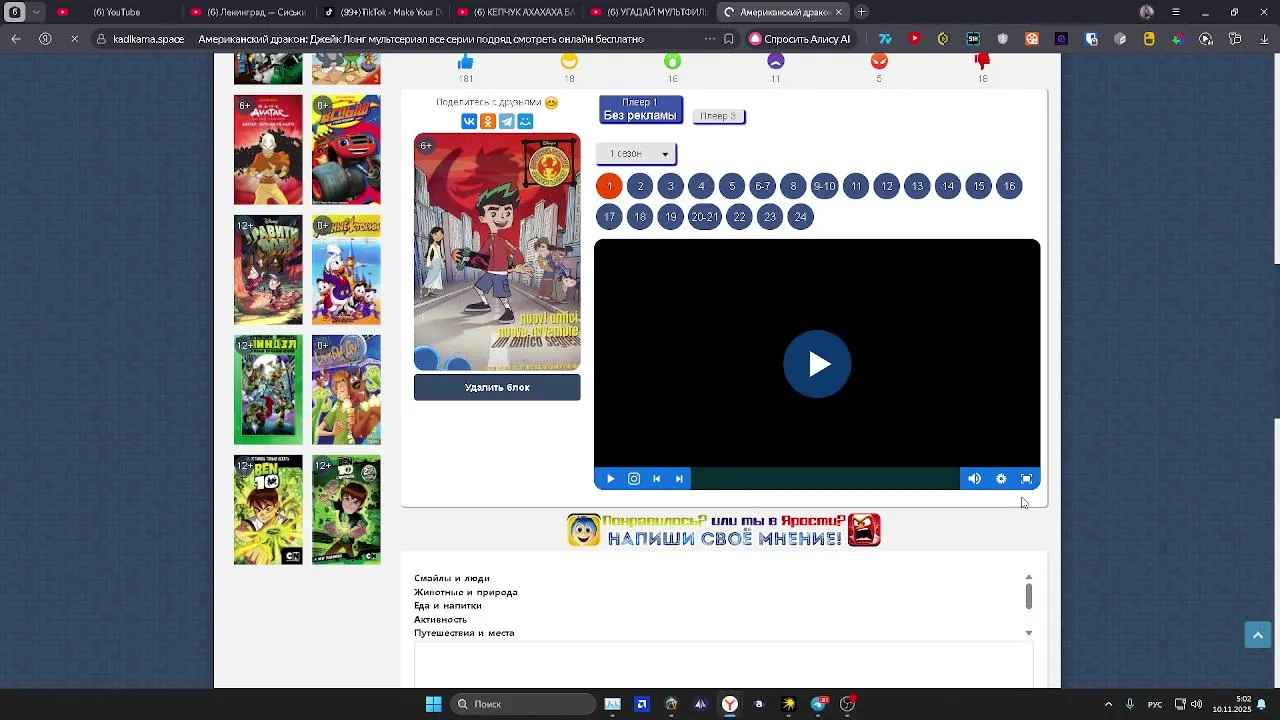The image size is (1280, 720).
Task: Share the page on VK
Action: [x=469, y=121]
